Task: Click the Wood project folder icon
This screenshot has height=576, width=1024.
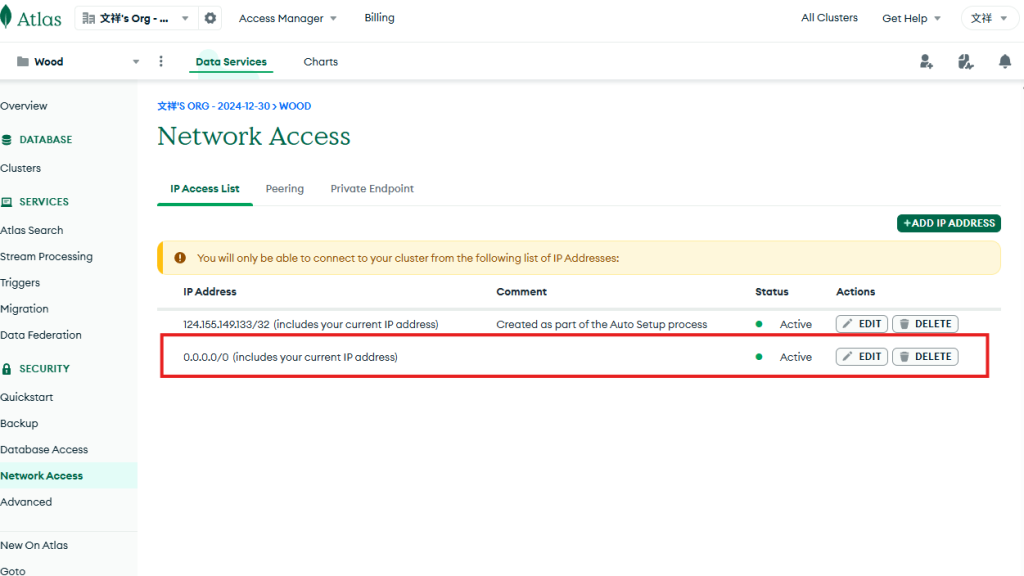Action: click(x=22, y=61)
